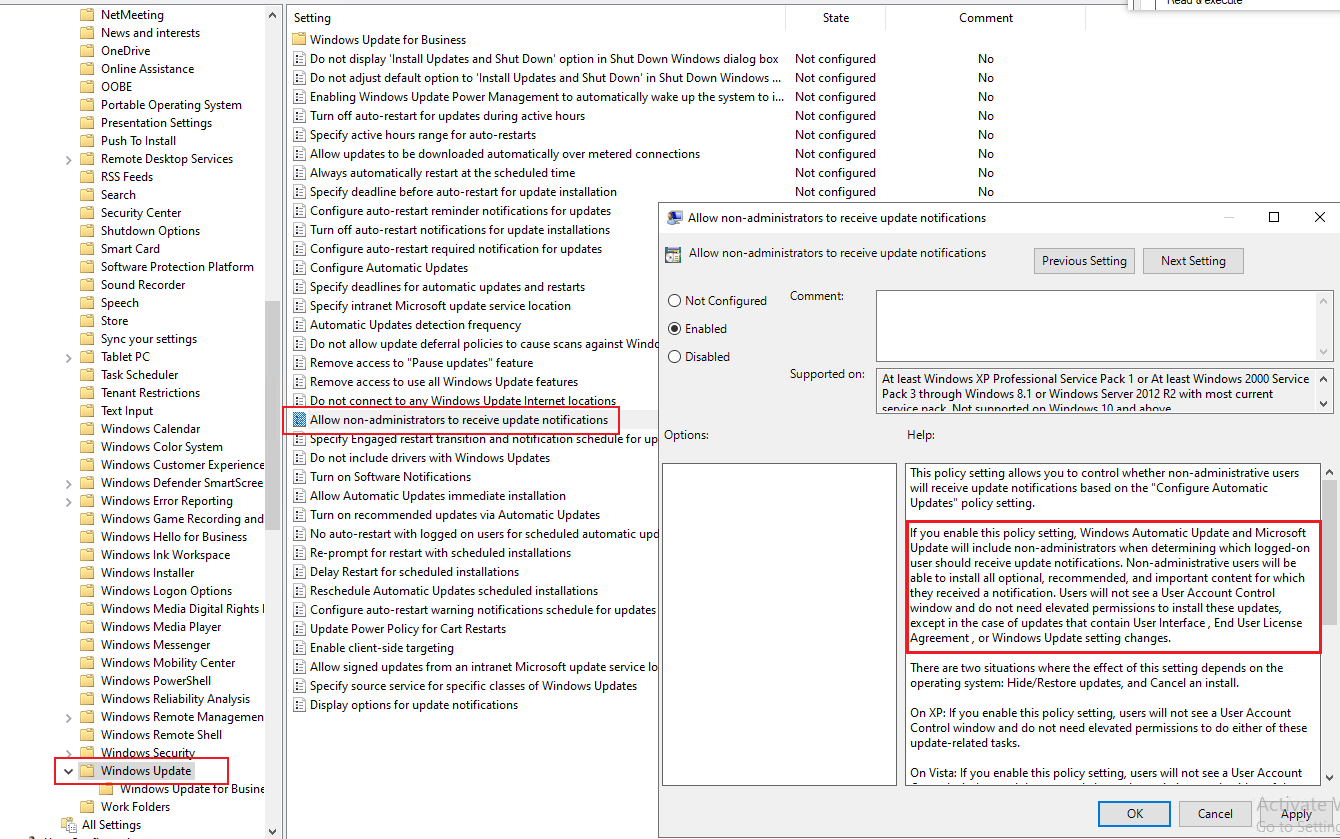Click policy icon for Update Power Policy for Cart Restarts
Image resolution: width=1340 pixels, height=839 pixels.
299,629
